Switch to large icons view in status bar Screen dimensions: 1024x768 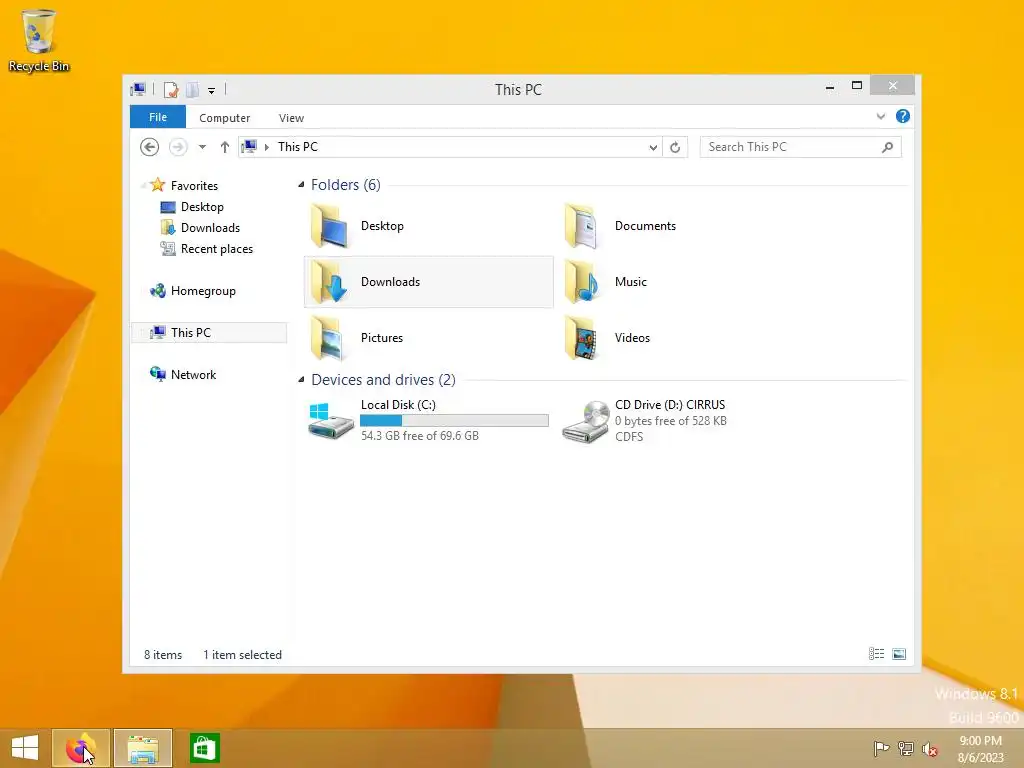pyautogui.click(x=899, y=654)
